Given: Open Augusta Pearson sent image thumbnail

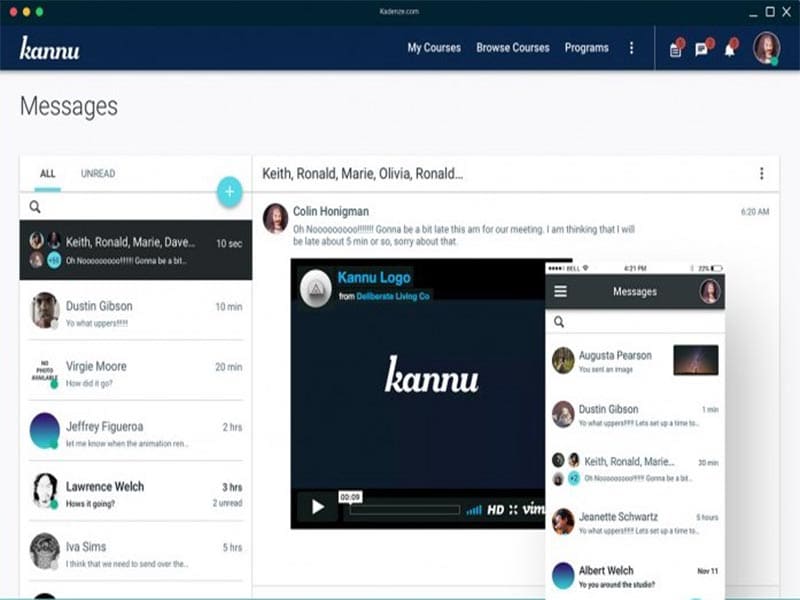Looking at the screenshot, I should (696, 360).
